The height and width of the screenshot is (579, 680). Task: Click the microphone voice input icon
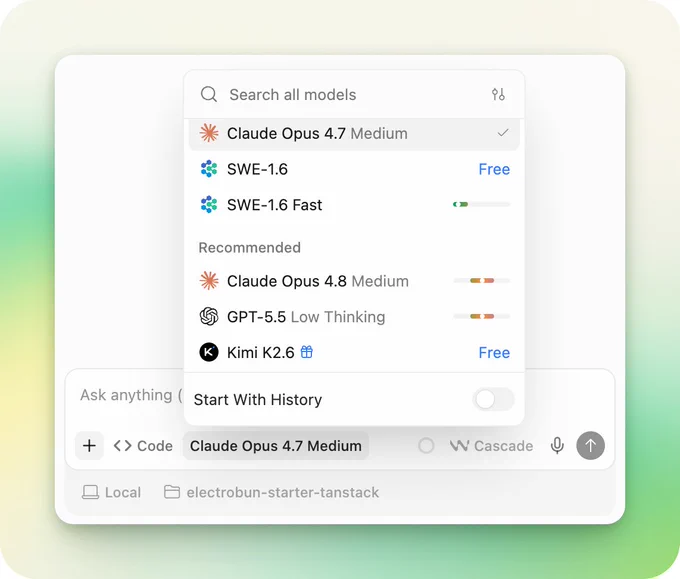[557, 445]
